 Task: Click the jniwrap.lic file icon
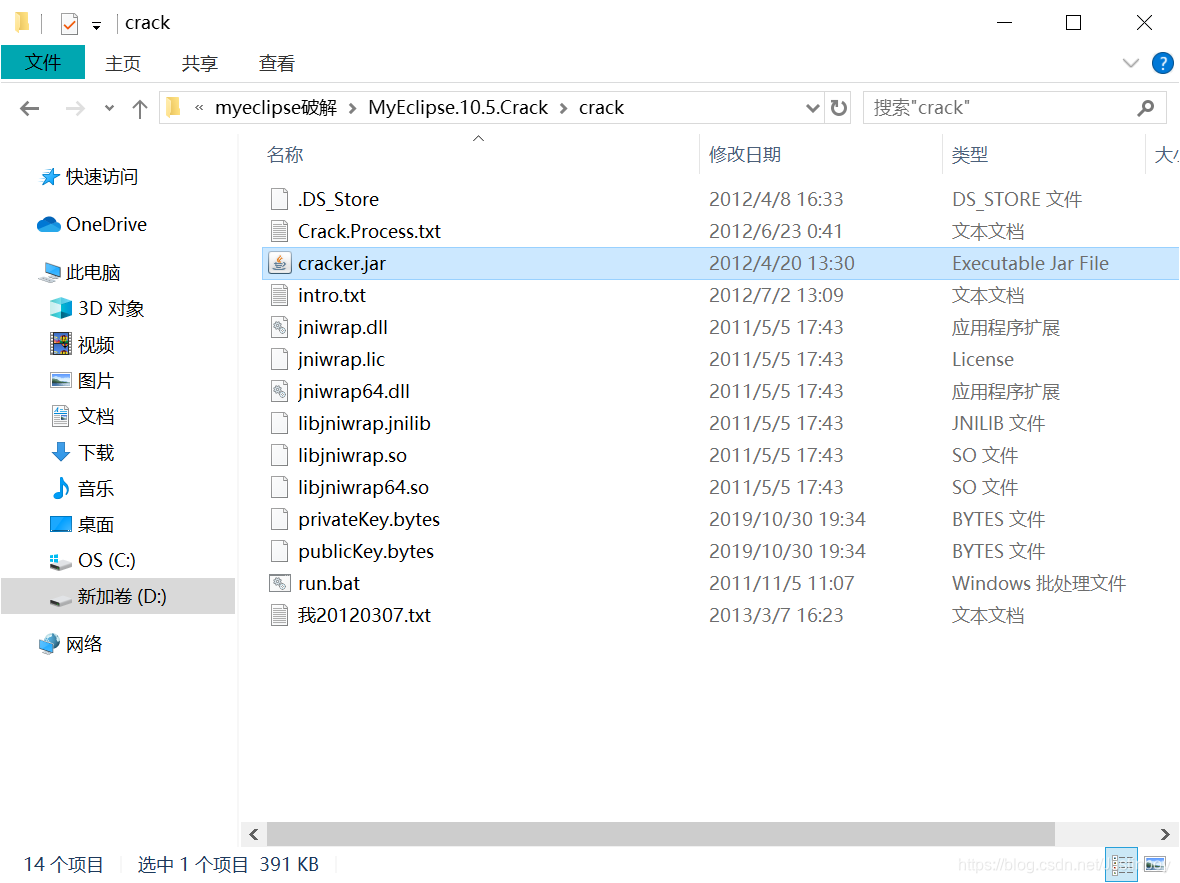pyautogui.click(x=279, y=359)
